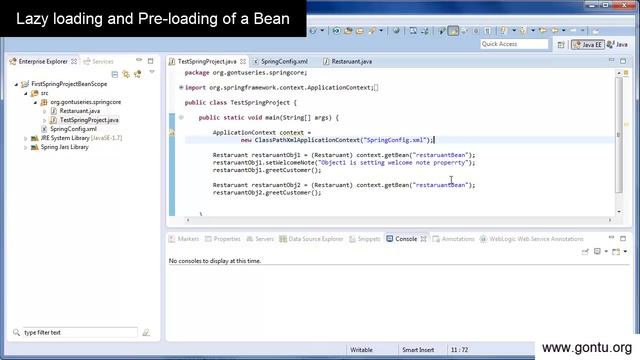This screenshot has width=640, height=360.
Task: Switch to the Services view tab
Action: [98, 62]
